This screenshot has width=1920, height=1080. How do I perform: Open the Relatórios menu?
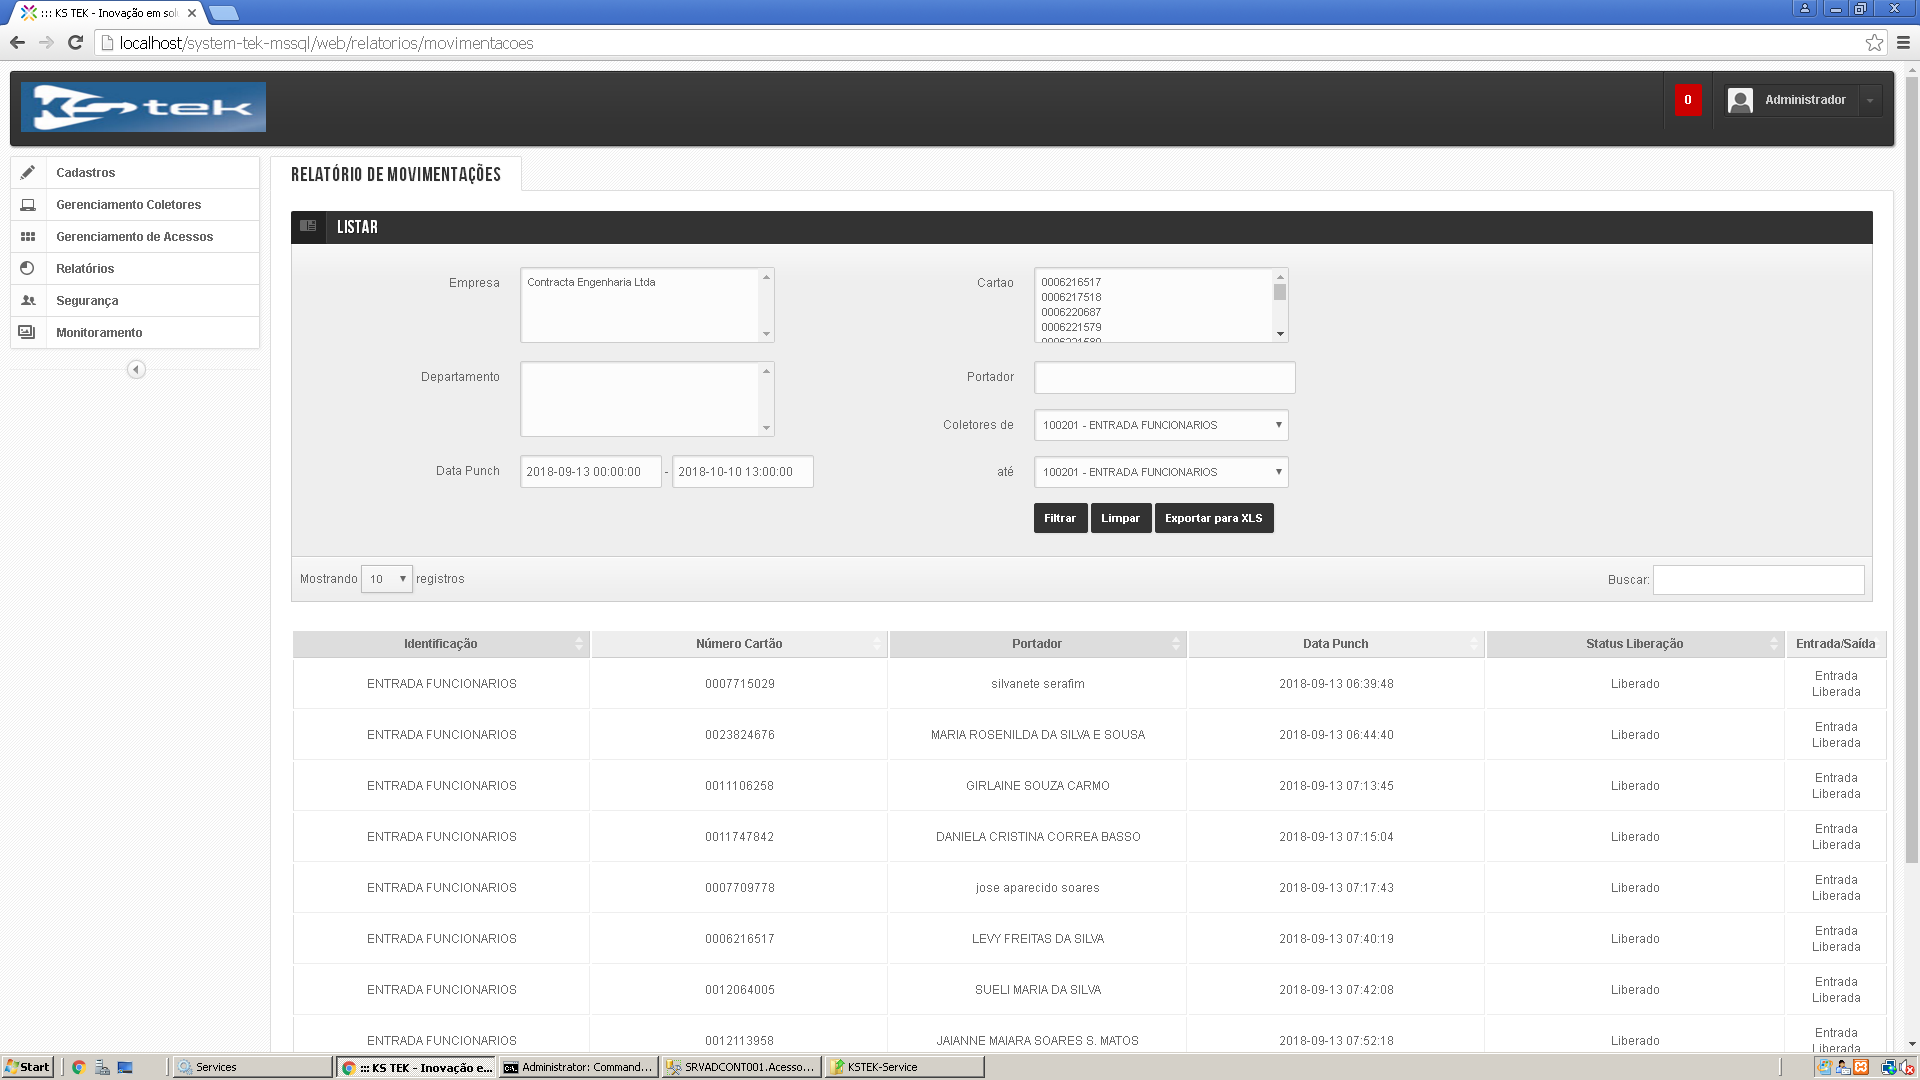click(x=135, y=269)
